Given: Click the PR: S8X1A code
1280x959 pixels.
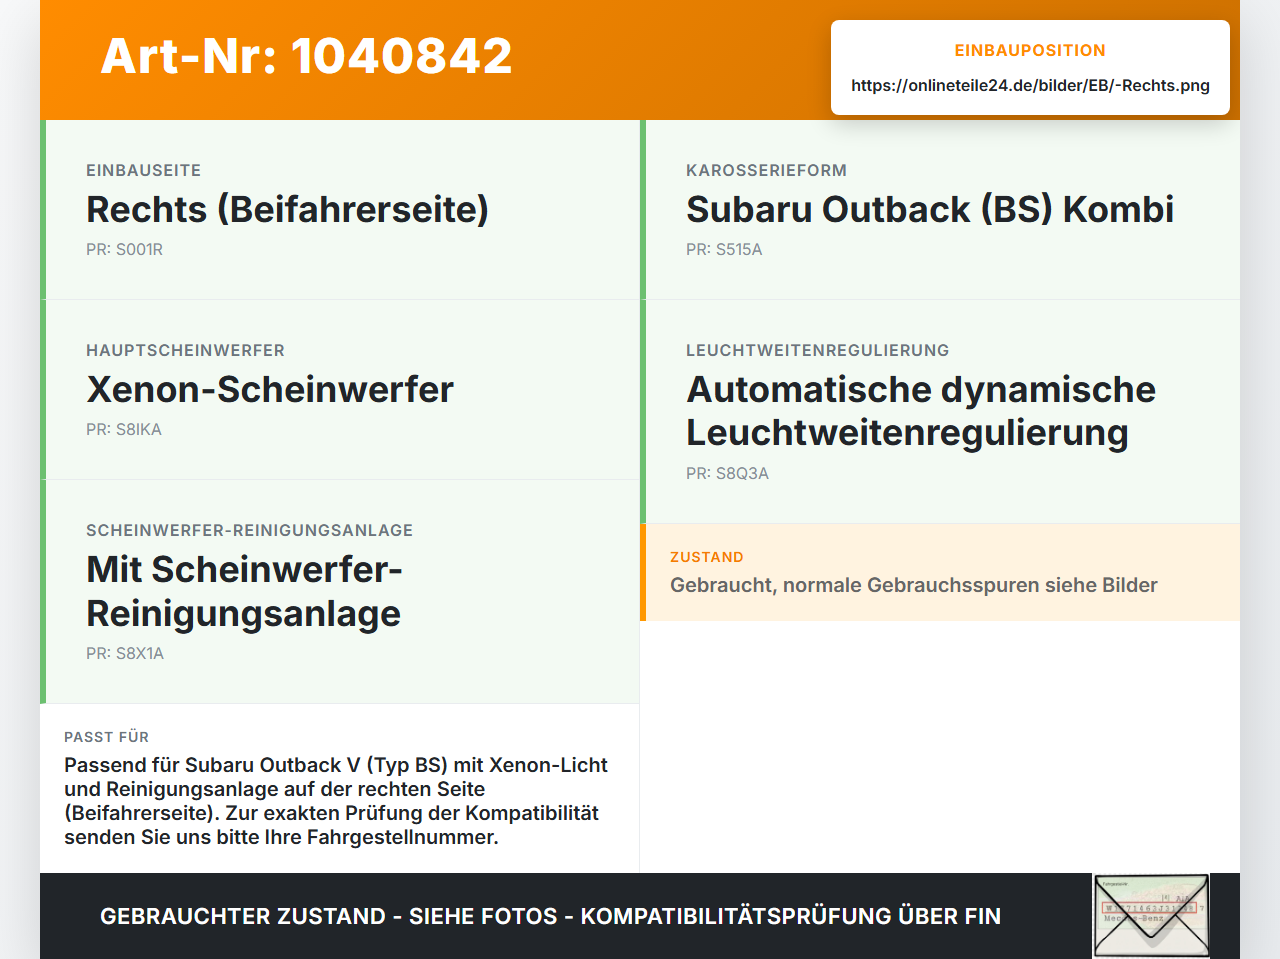Looking at the screenshot, I should click(x=125, y=653).
